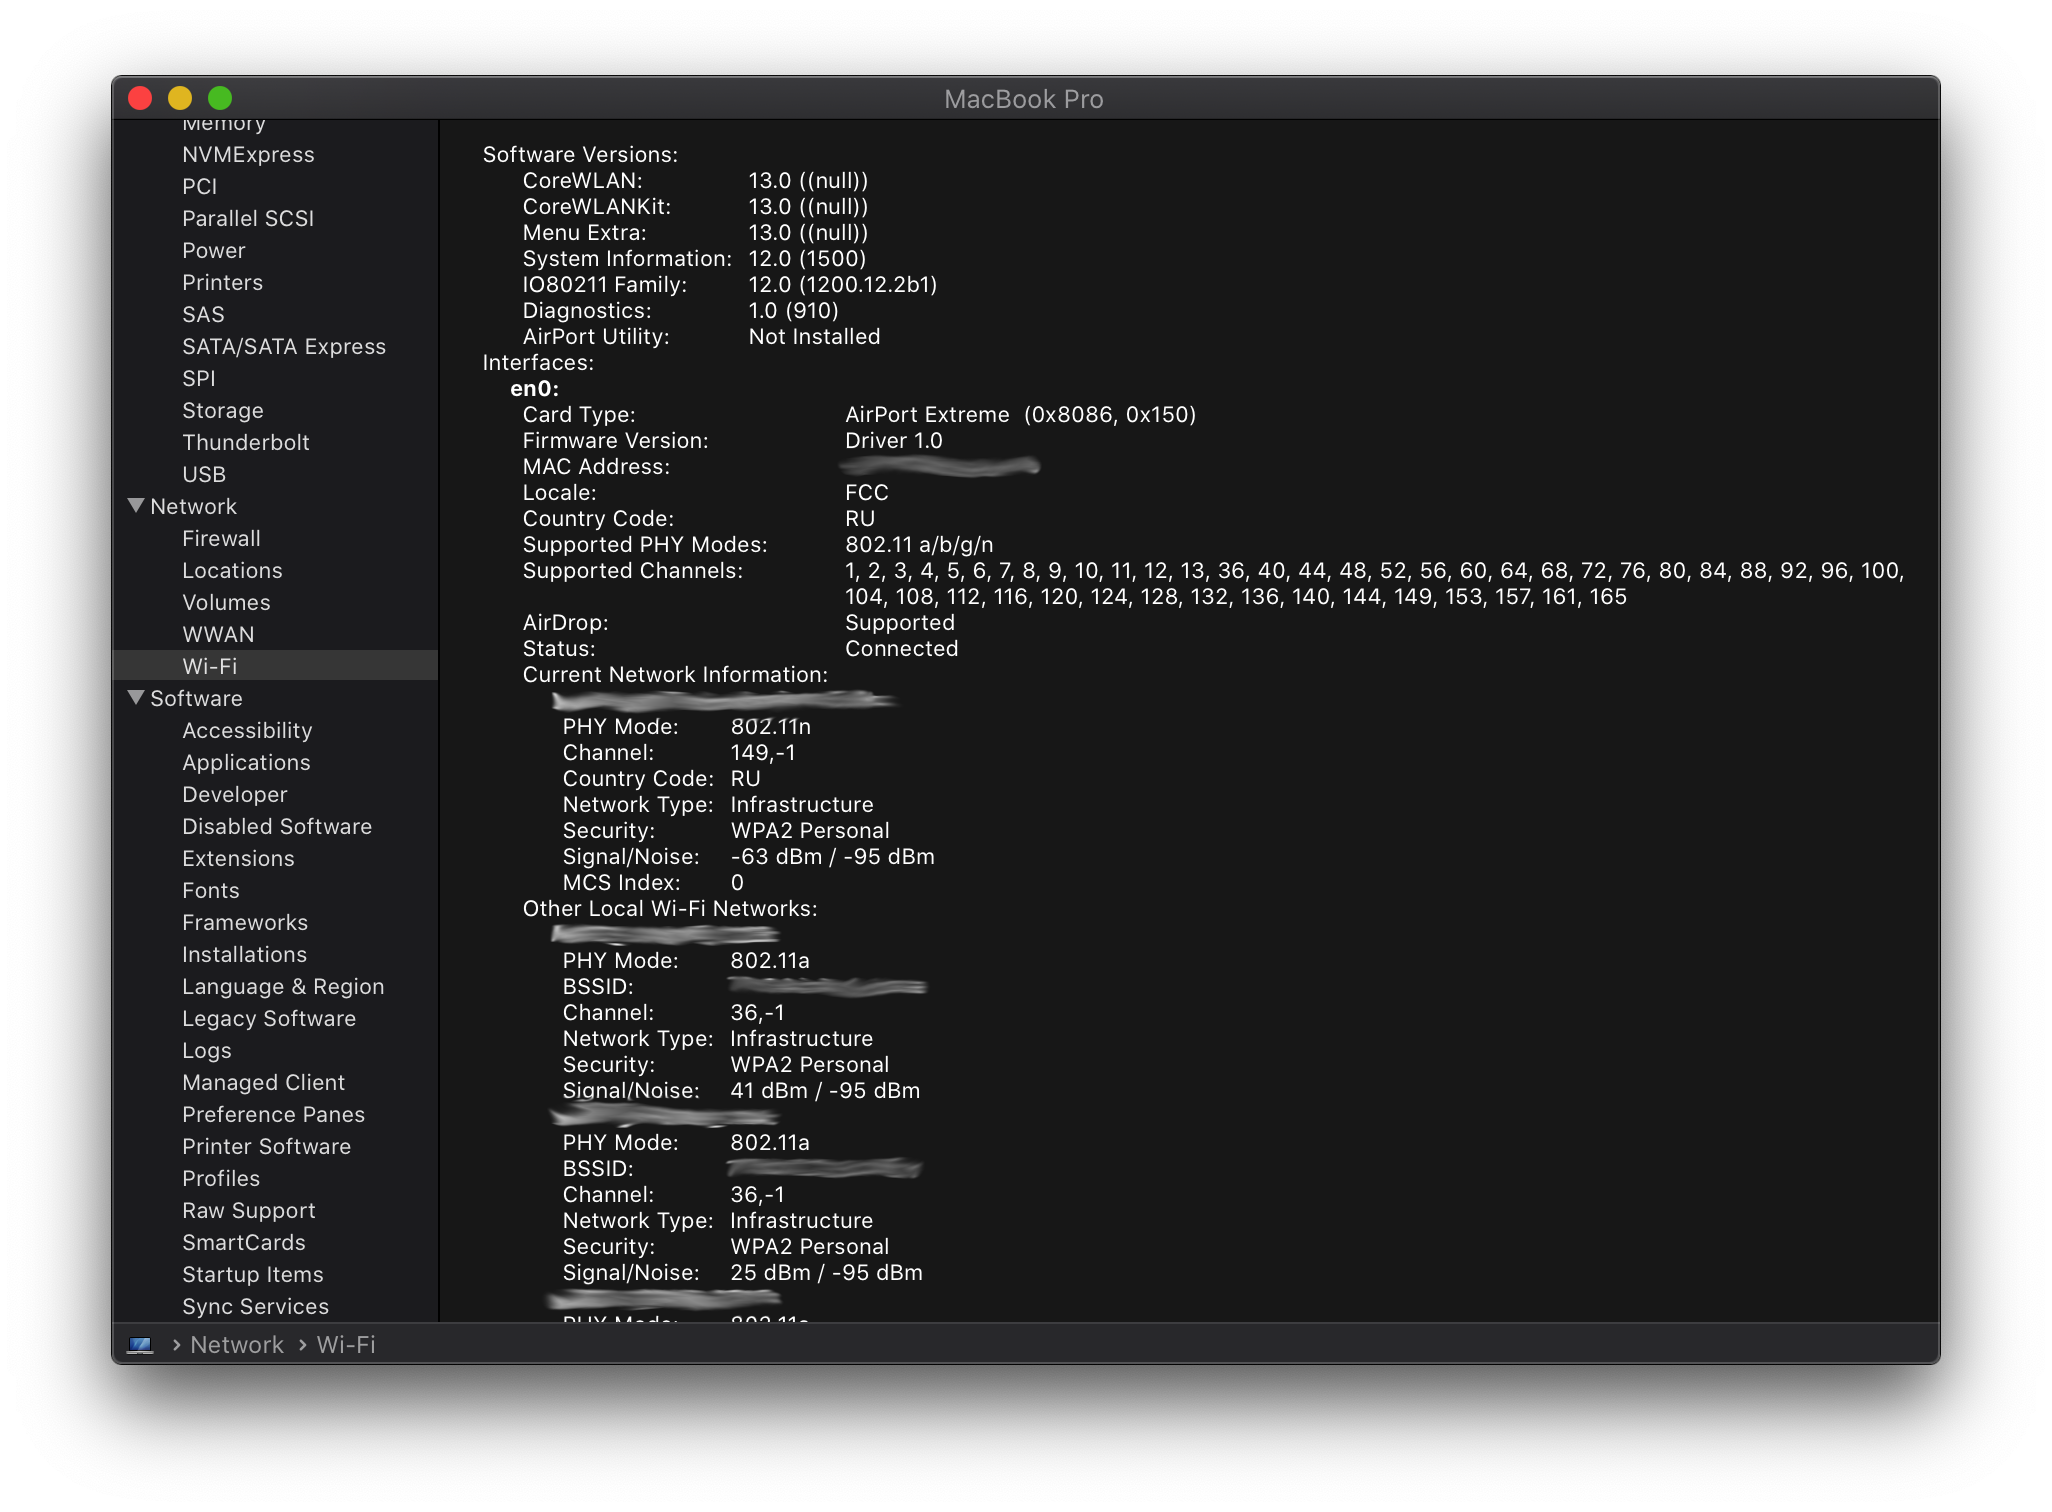2052x1512 pixels.
Task: Click the green zoom window button
Action: click(220, 98)
